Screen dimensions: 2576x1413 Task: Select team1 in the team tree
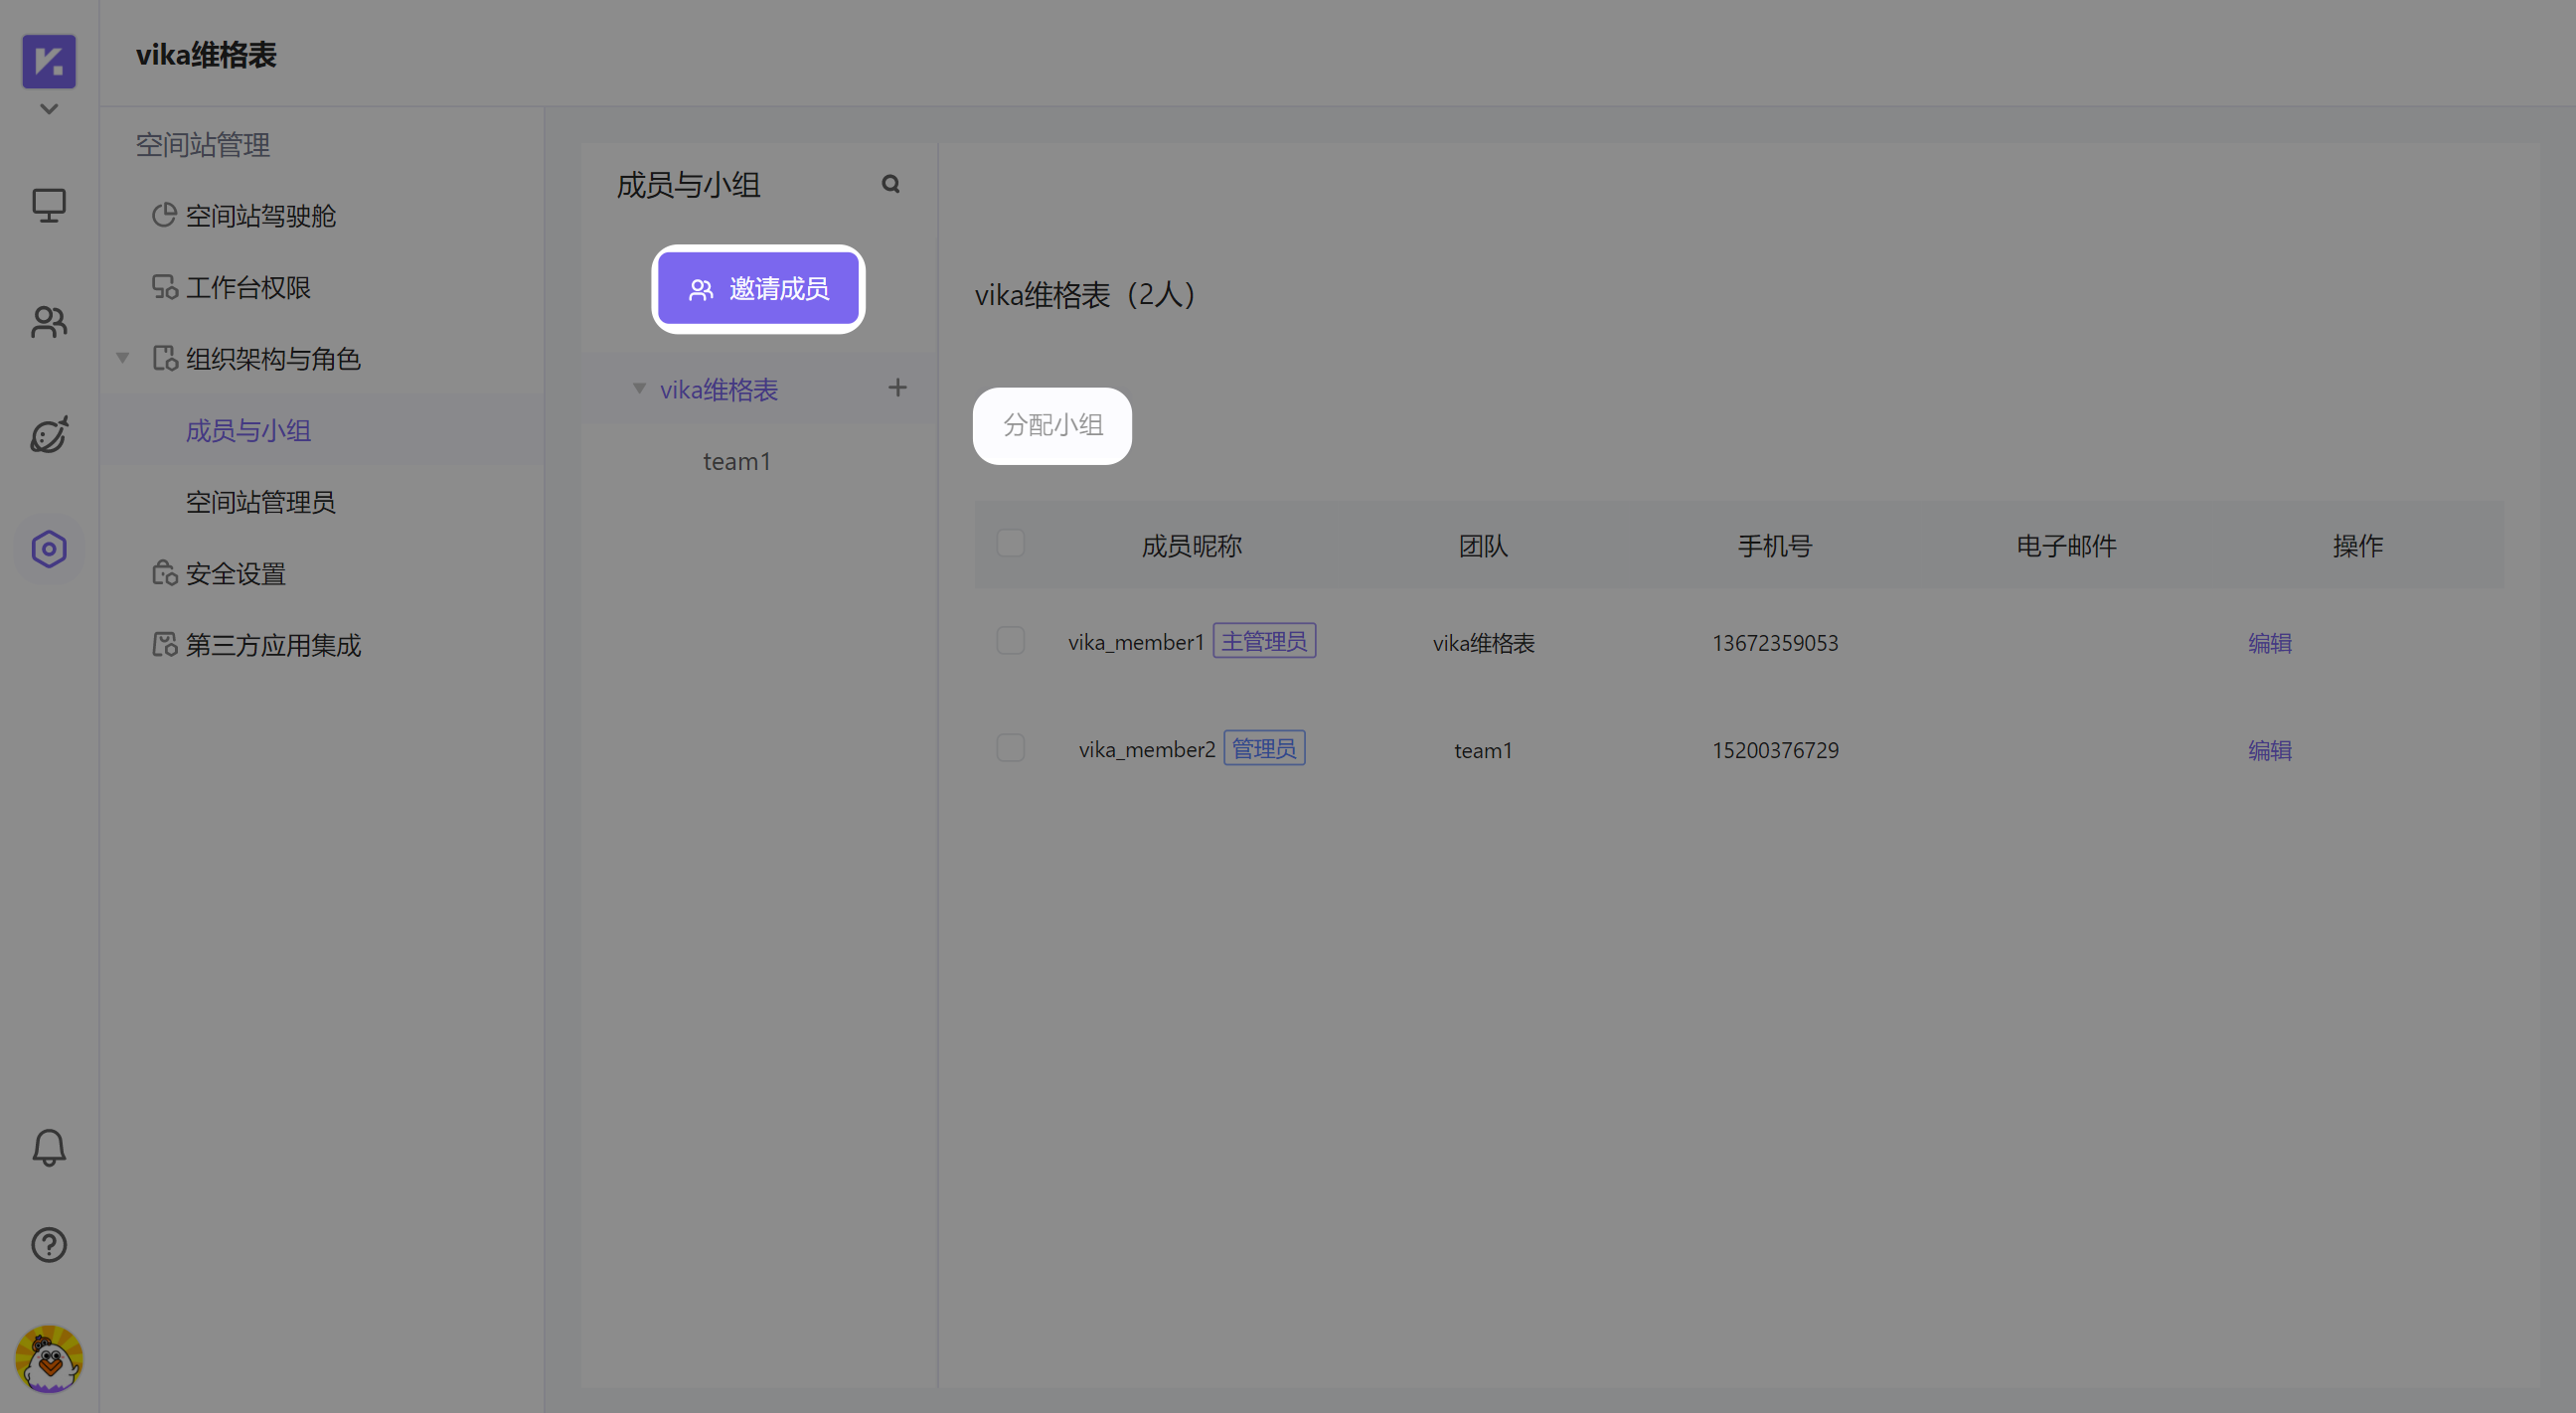click(737, 461)
